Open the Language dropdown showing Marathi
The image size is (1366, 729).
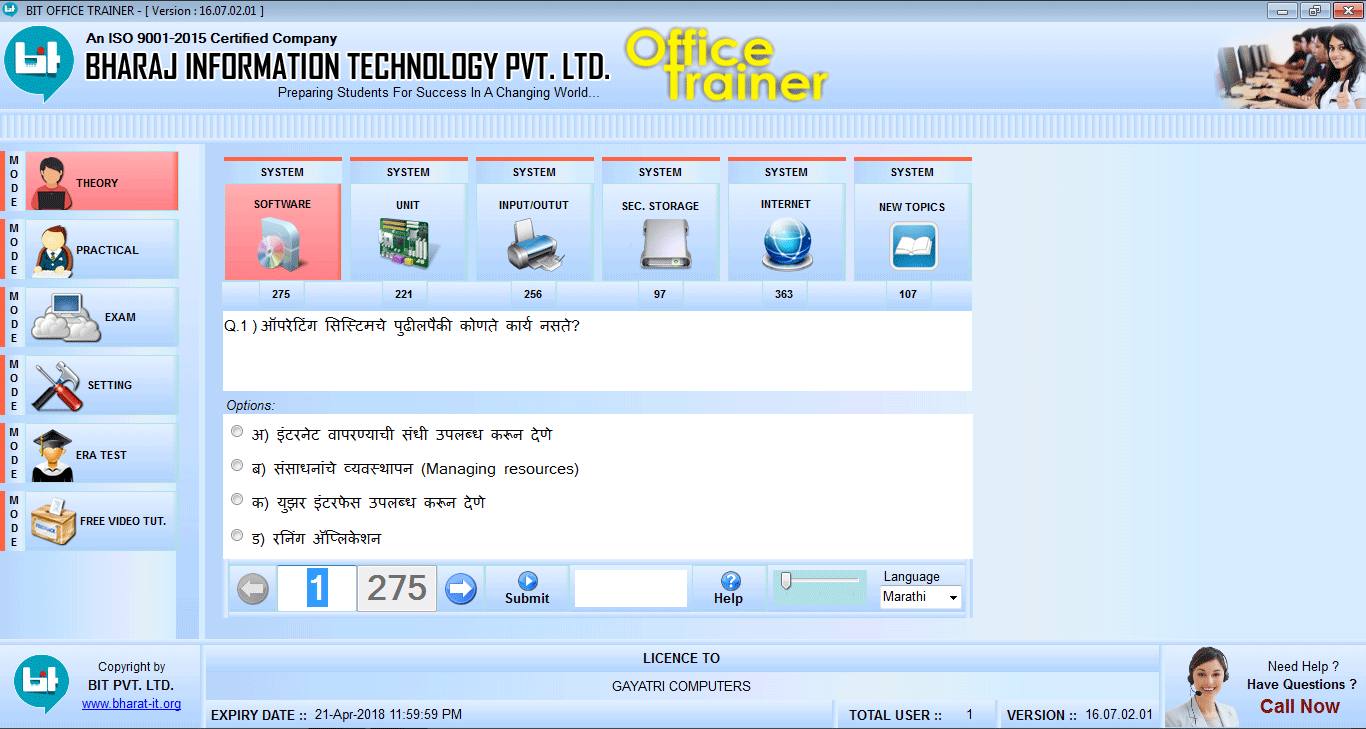click(921, 597)
